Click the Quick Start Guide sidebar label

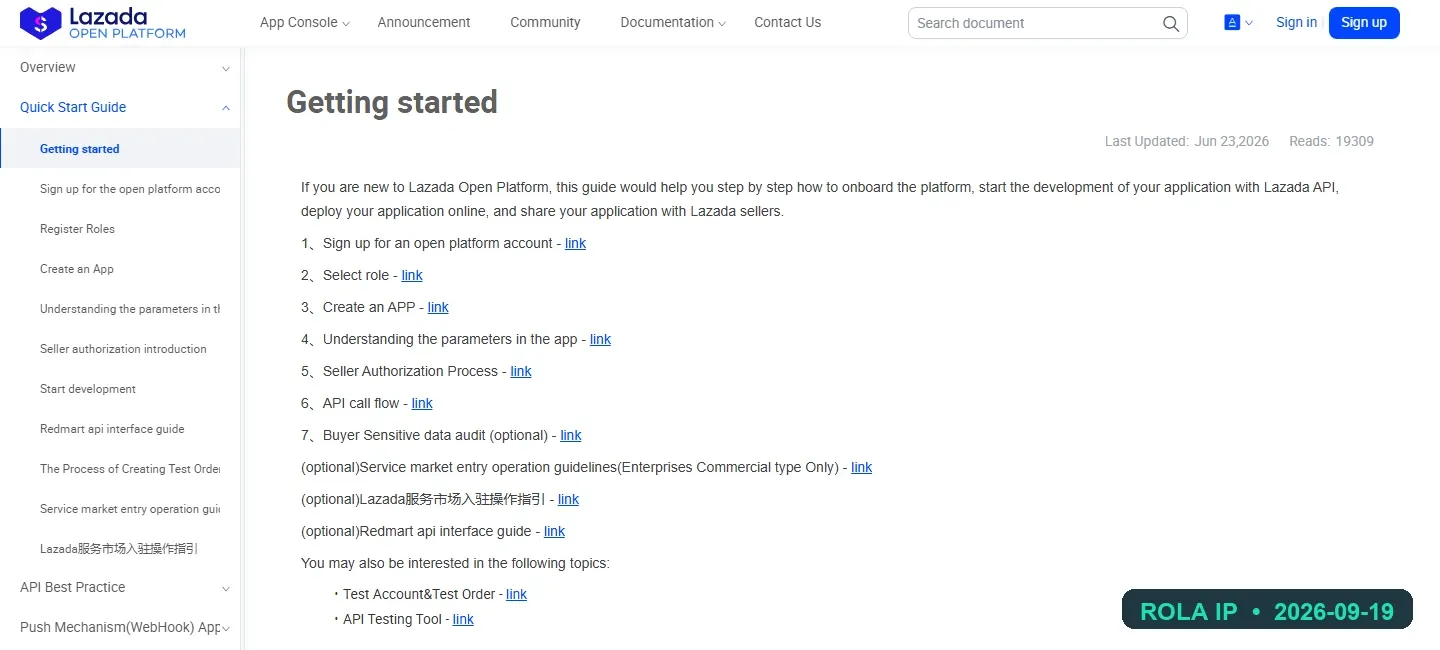(x=73, y=107)
